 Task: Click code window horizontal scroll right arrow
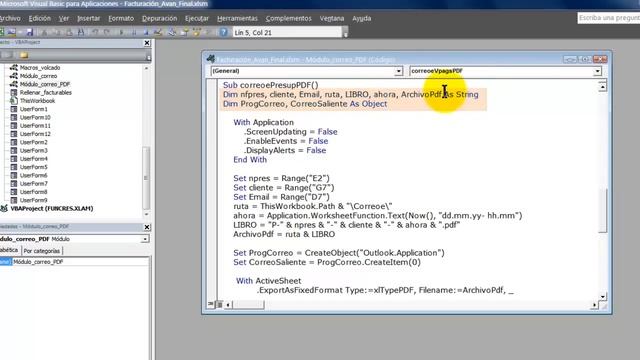tap(594, 304)
